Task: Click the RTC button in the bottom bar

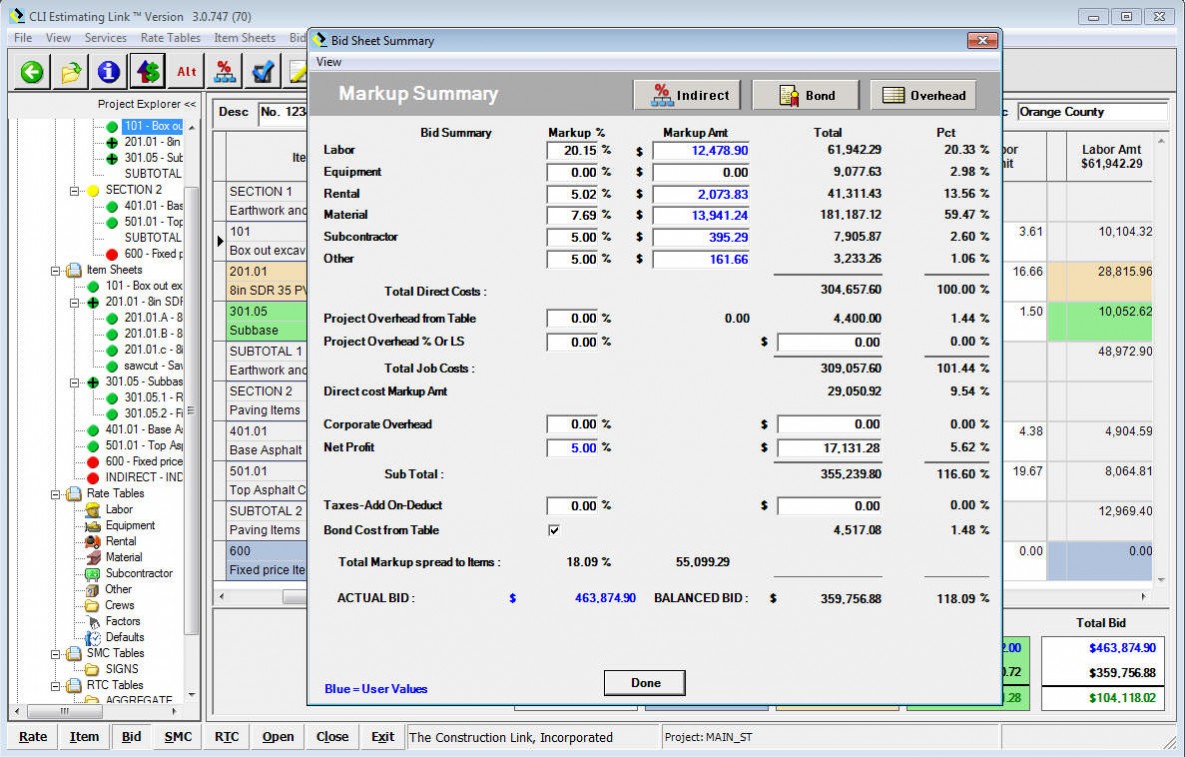Action: click(x=227, y=737)
